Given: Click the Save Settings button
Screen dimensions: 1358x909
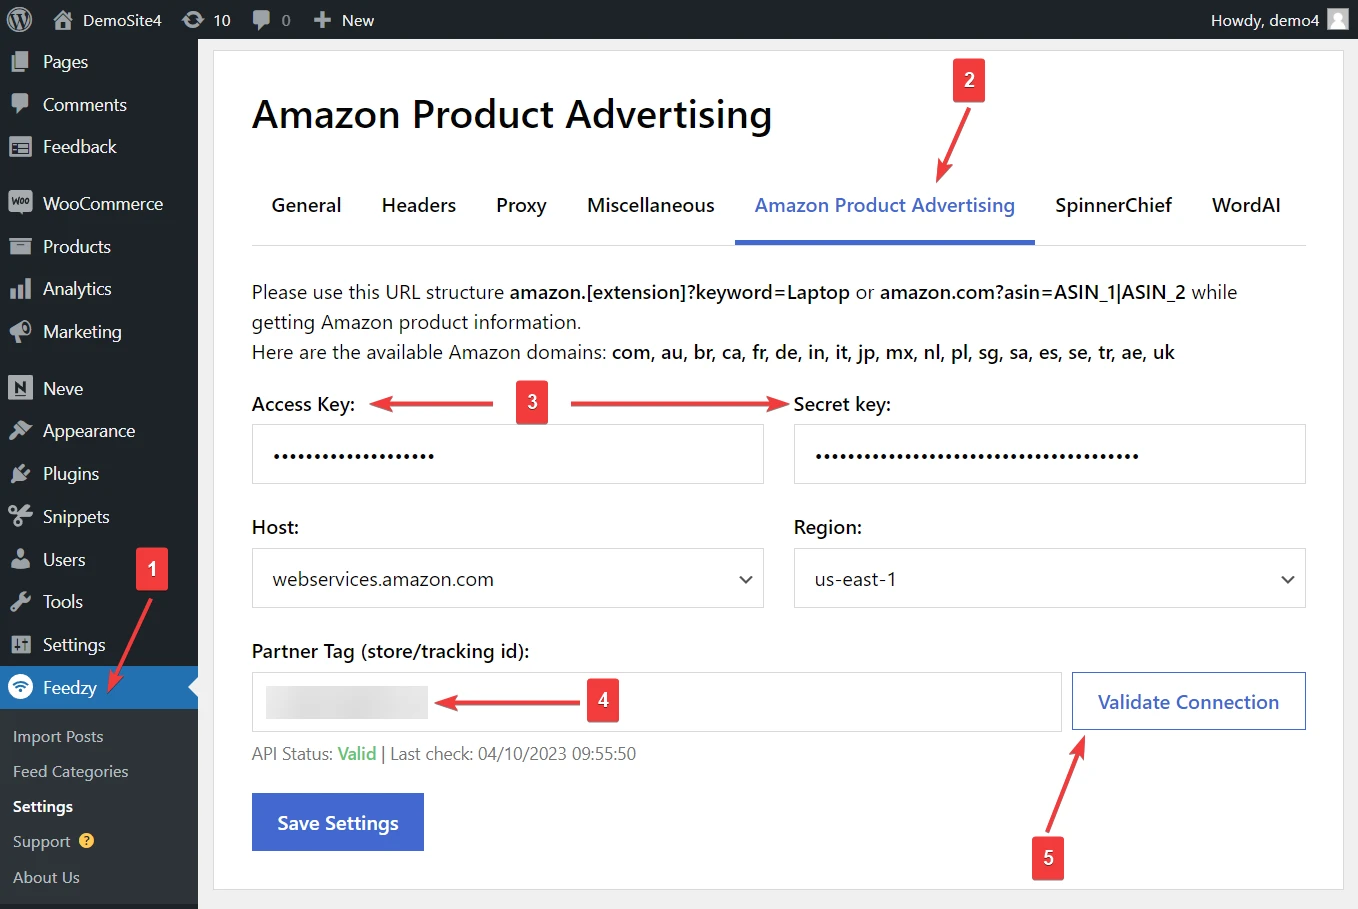Looking at the screenshot, I should (x=338, y=822).
